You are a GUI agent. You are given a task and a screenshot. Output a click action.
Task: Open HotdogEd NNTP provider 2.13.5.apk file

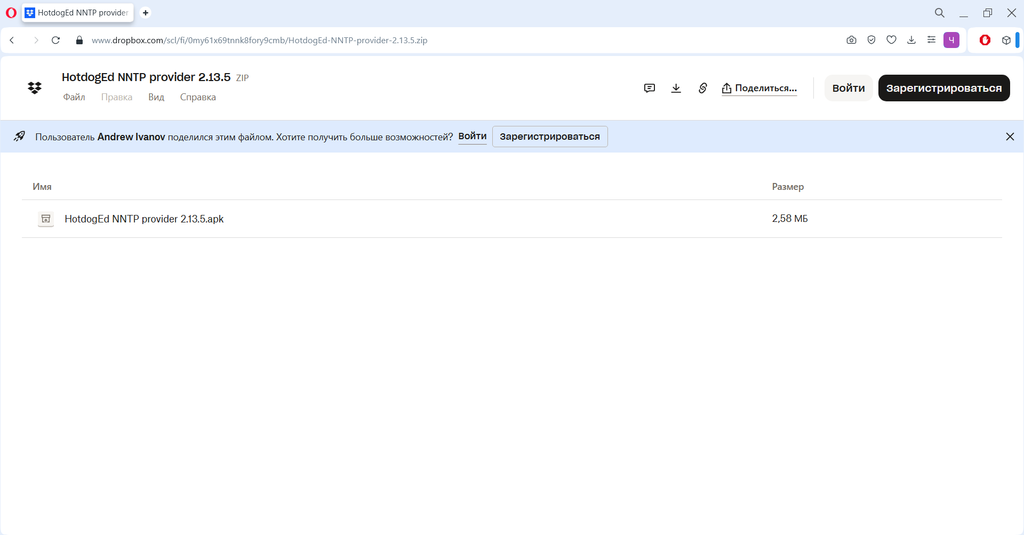point(144,219)
